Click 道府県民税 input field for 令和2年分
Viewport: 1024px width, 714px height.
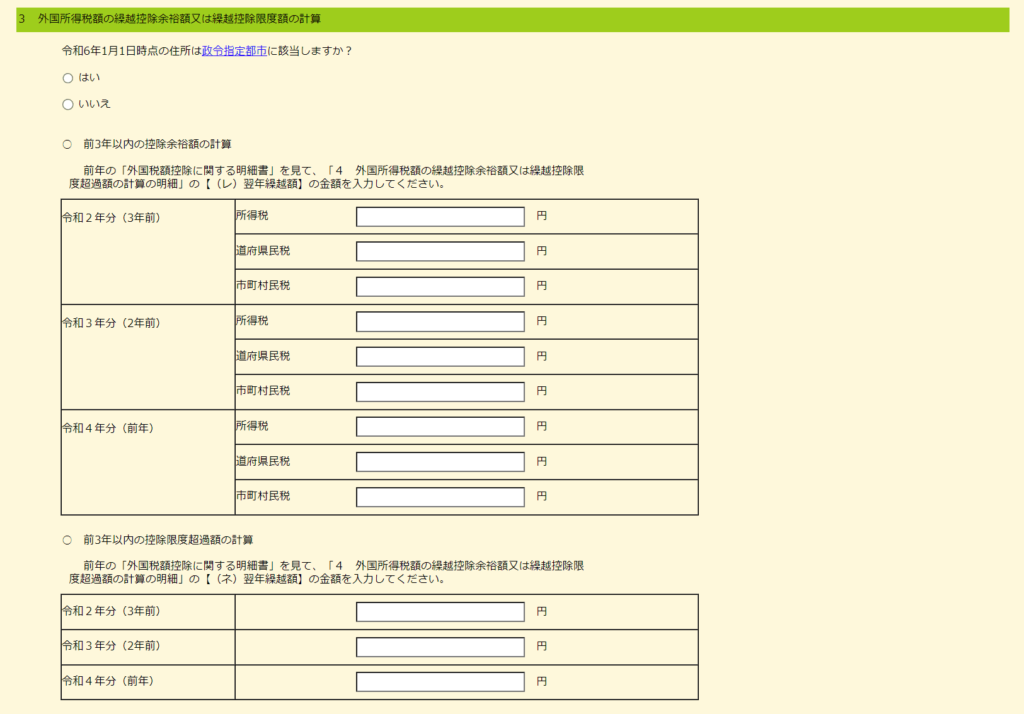pos(440,252)
